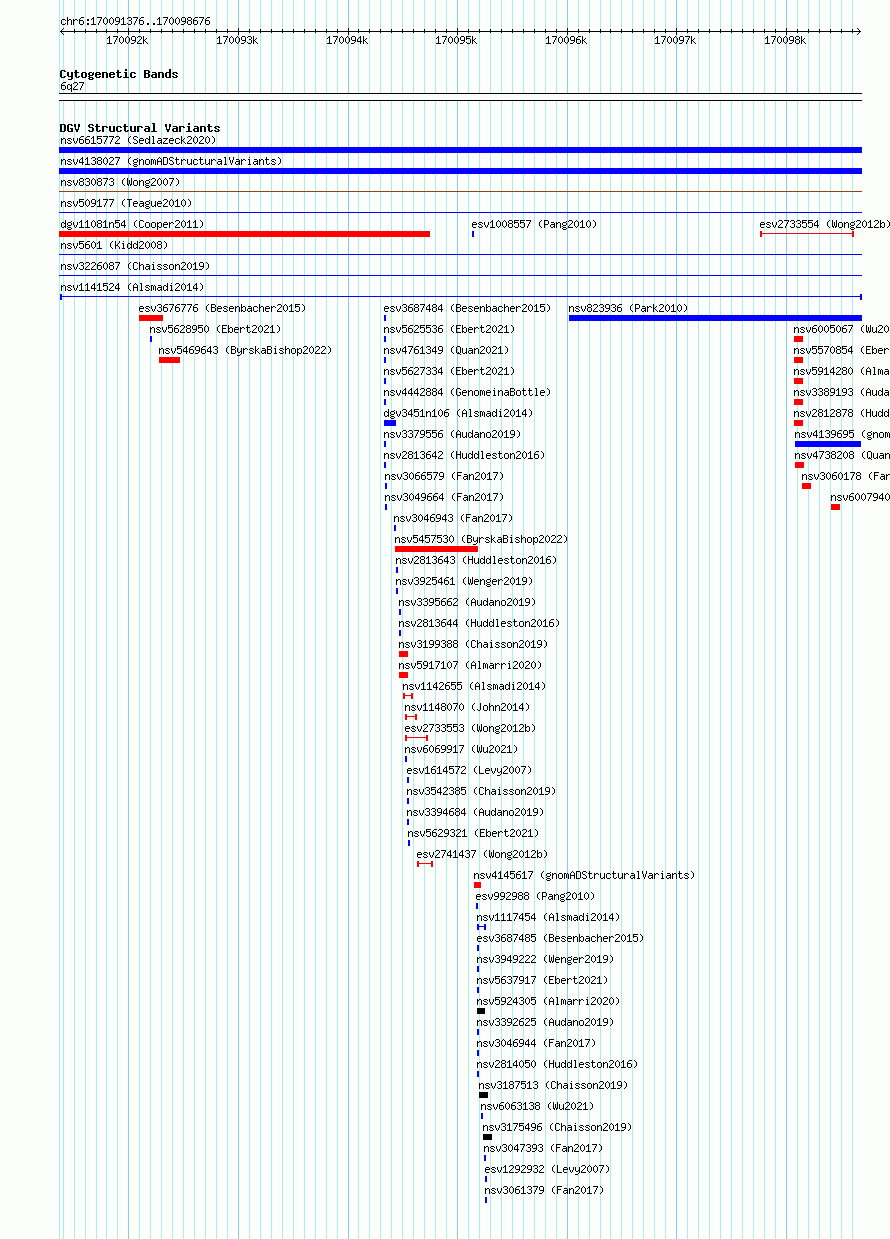Select nsv823936 (Park2010) label
Screen dimensions: 890x1239
(x=629, y=308)
